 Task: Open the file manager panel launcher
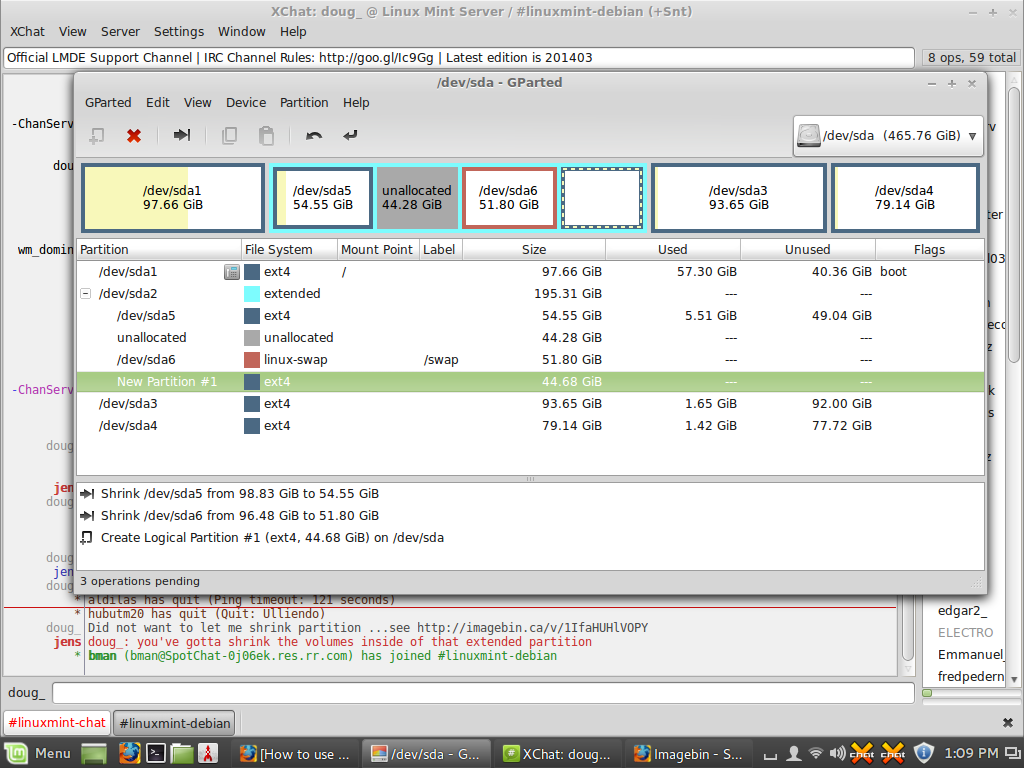pos(182,754)
